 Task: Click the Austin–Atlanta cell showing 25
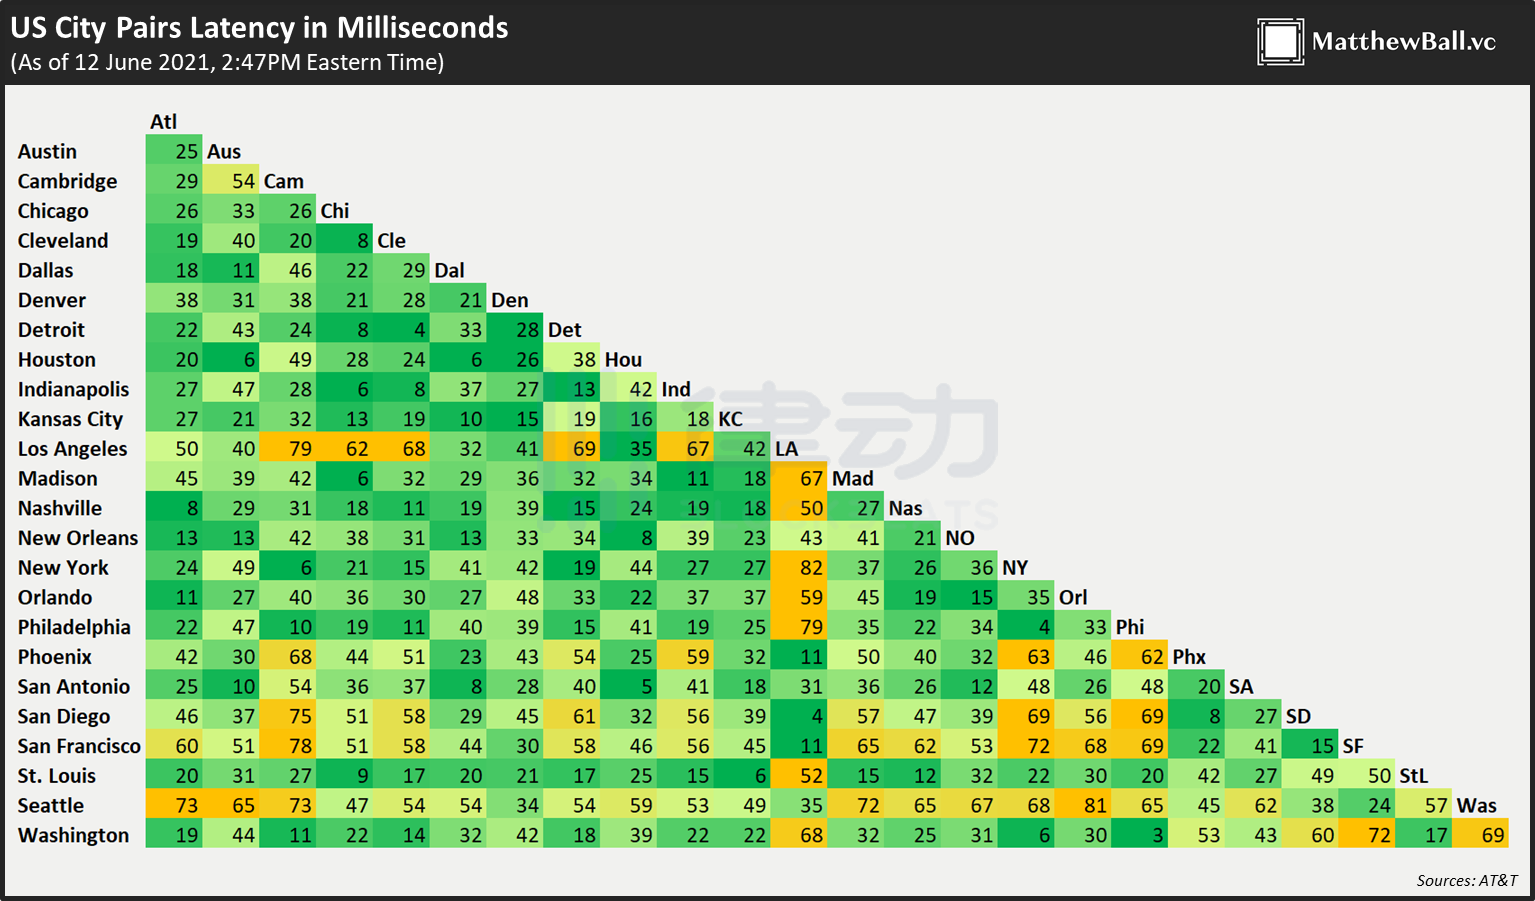[174, 151]
